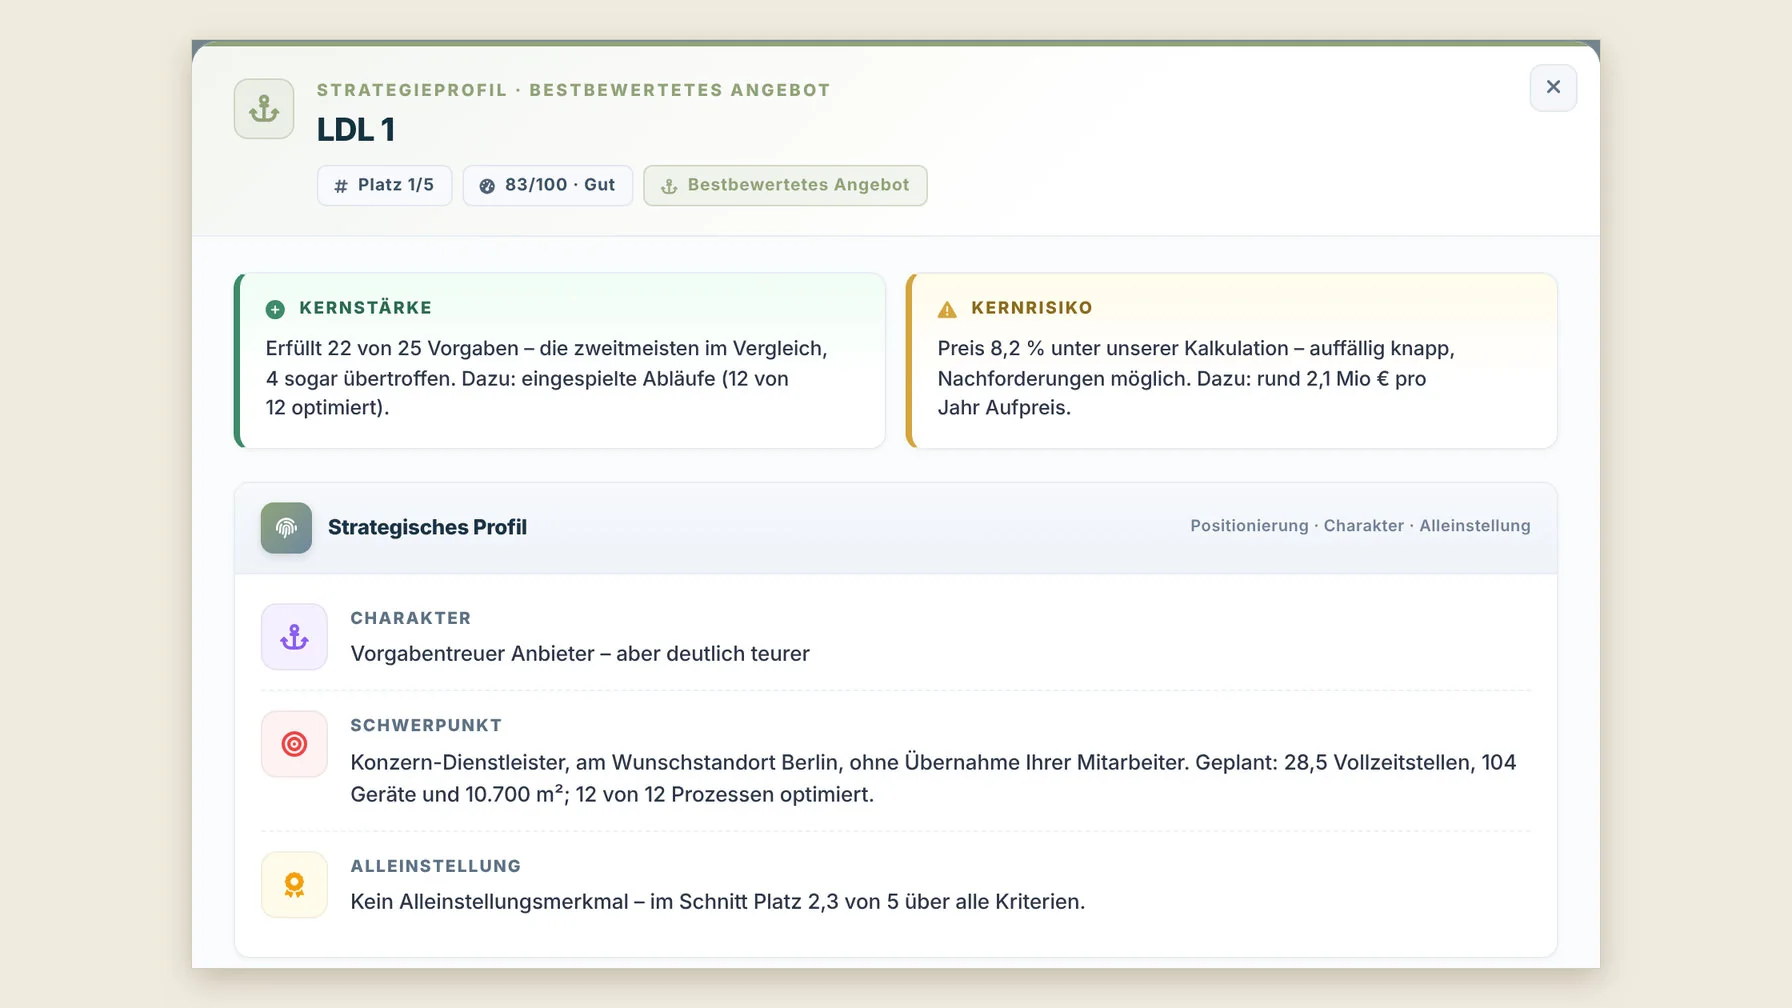The image size is (1792, 1008).
Task: Click the ALLEINSTELLUNG row label
Action: pos(436,866)
